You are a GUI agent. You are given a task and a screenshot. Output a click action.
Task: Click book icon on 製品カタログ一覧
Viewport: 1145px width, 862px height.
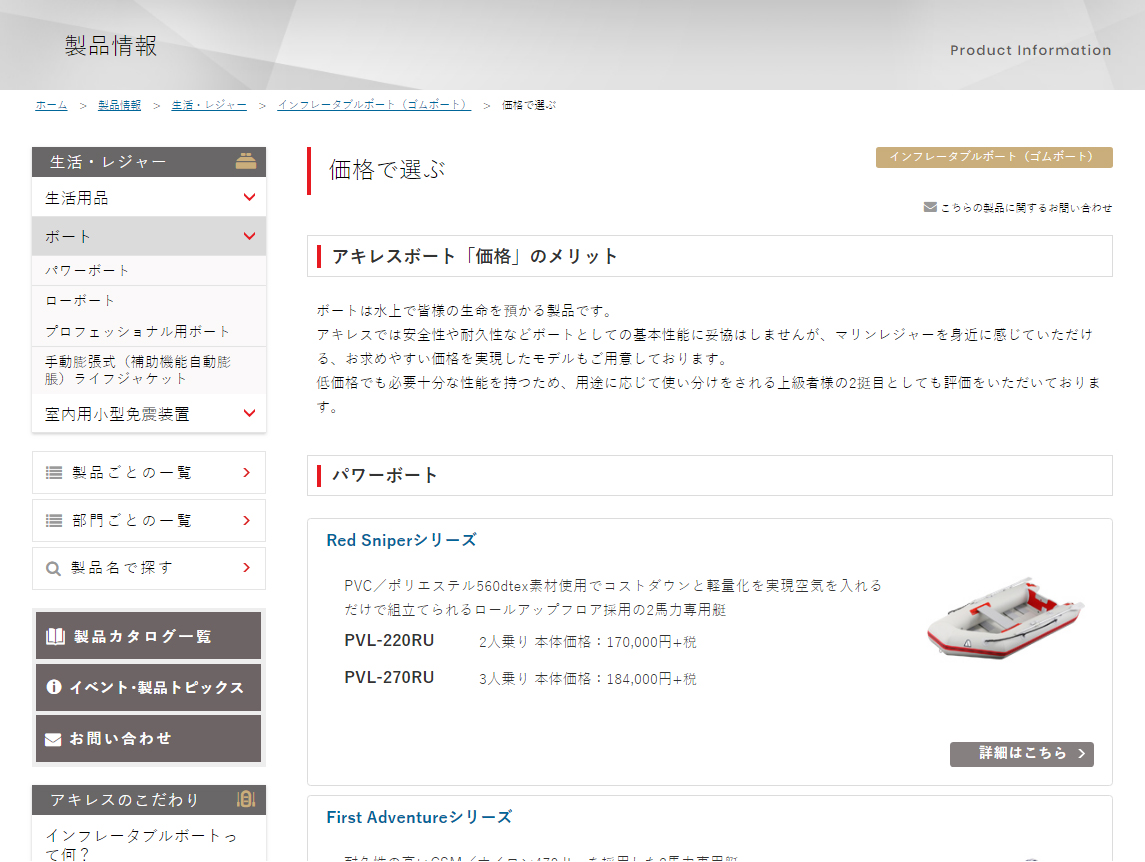[x=55, y=636]
